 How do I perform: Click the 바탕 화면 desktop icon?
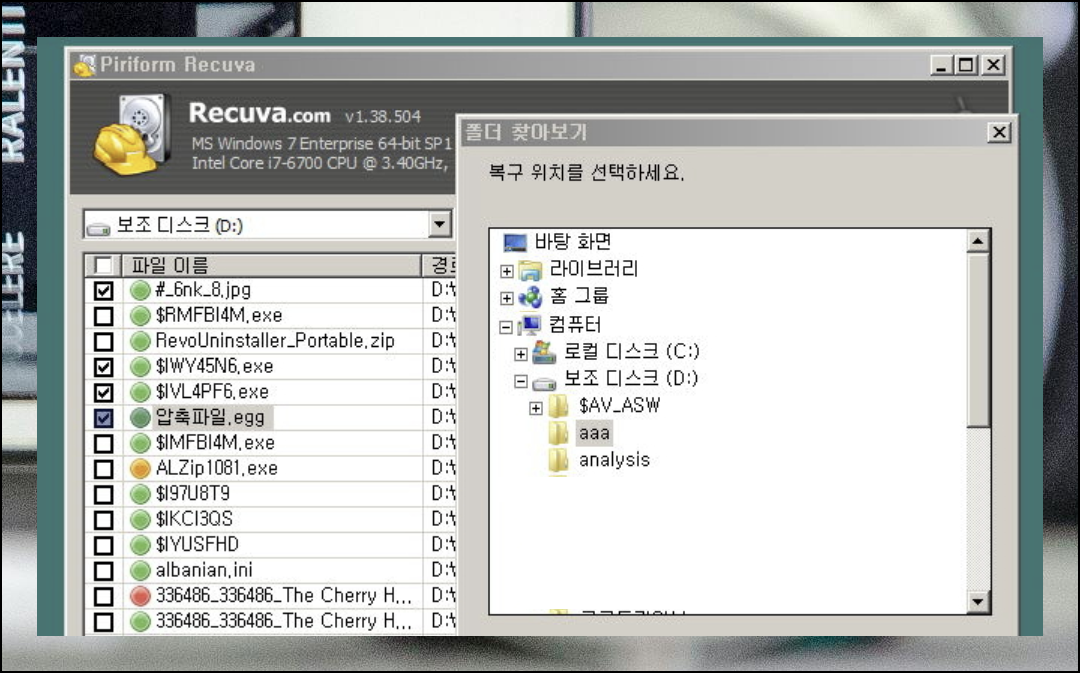tap(515, 242)
